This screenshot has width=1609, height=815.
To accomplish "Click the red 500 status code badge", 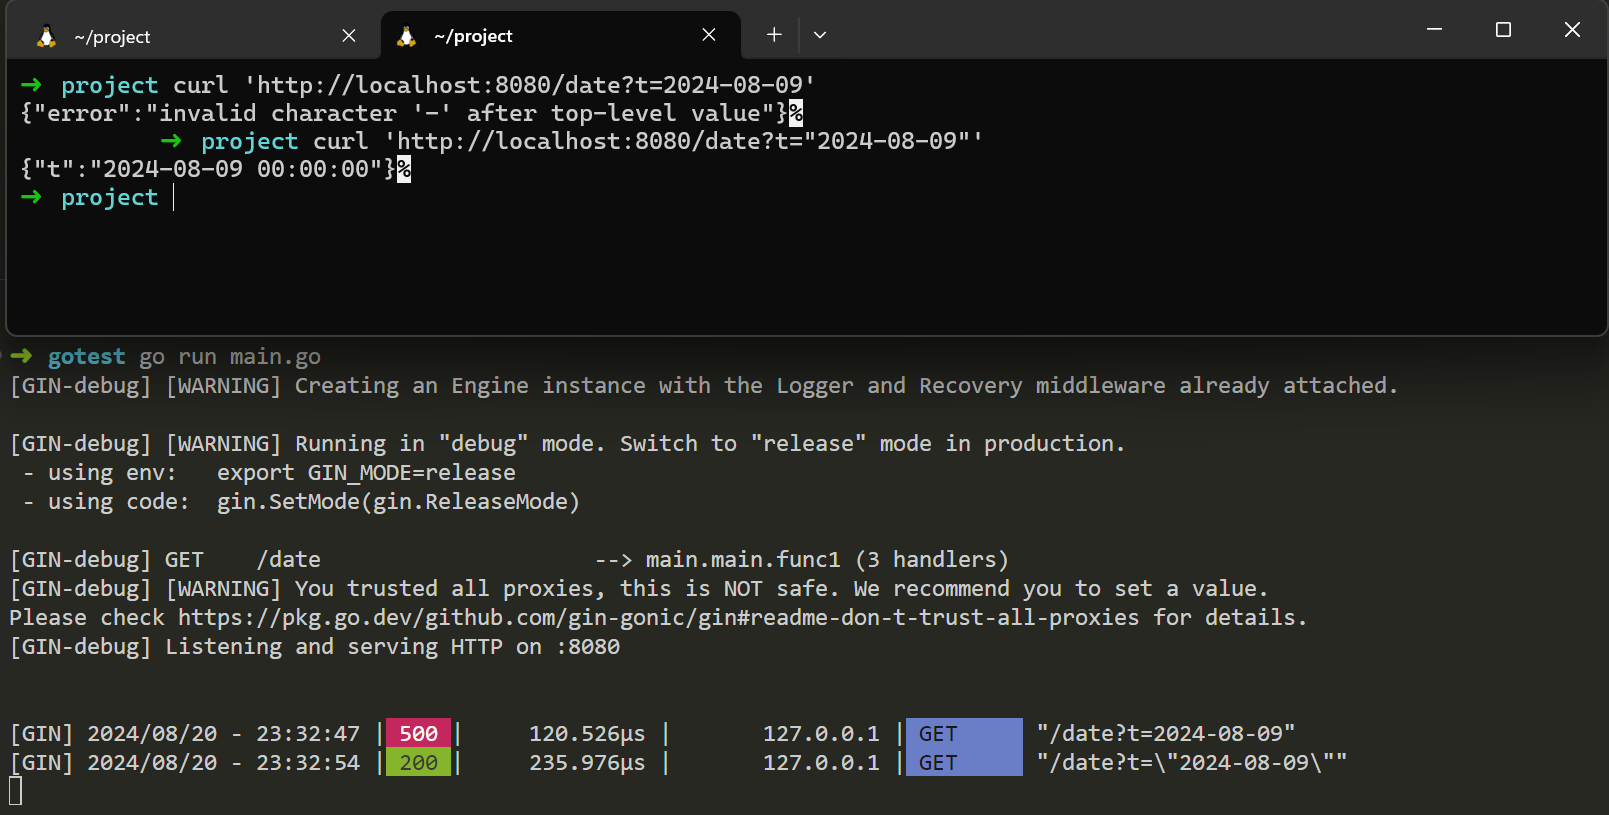I will 418,733.
